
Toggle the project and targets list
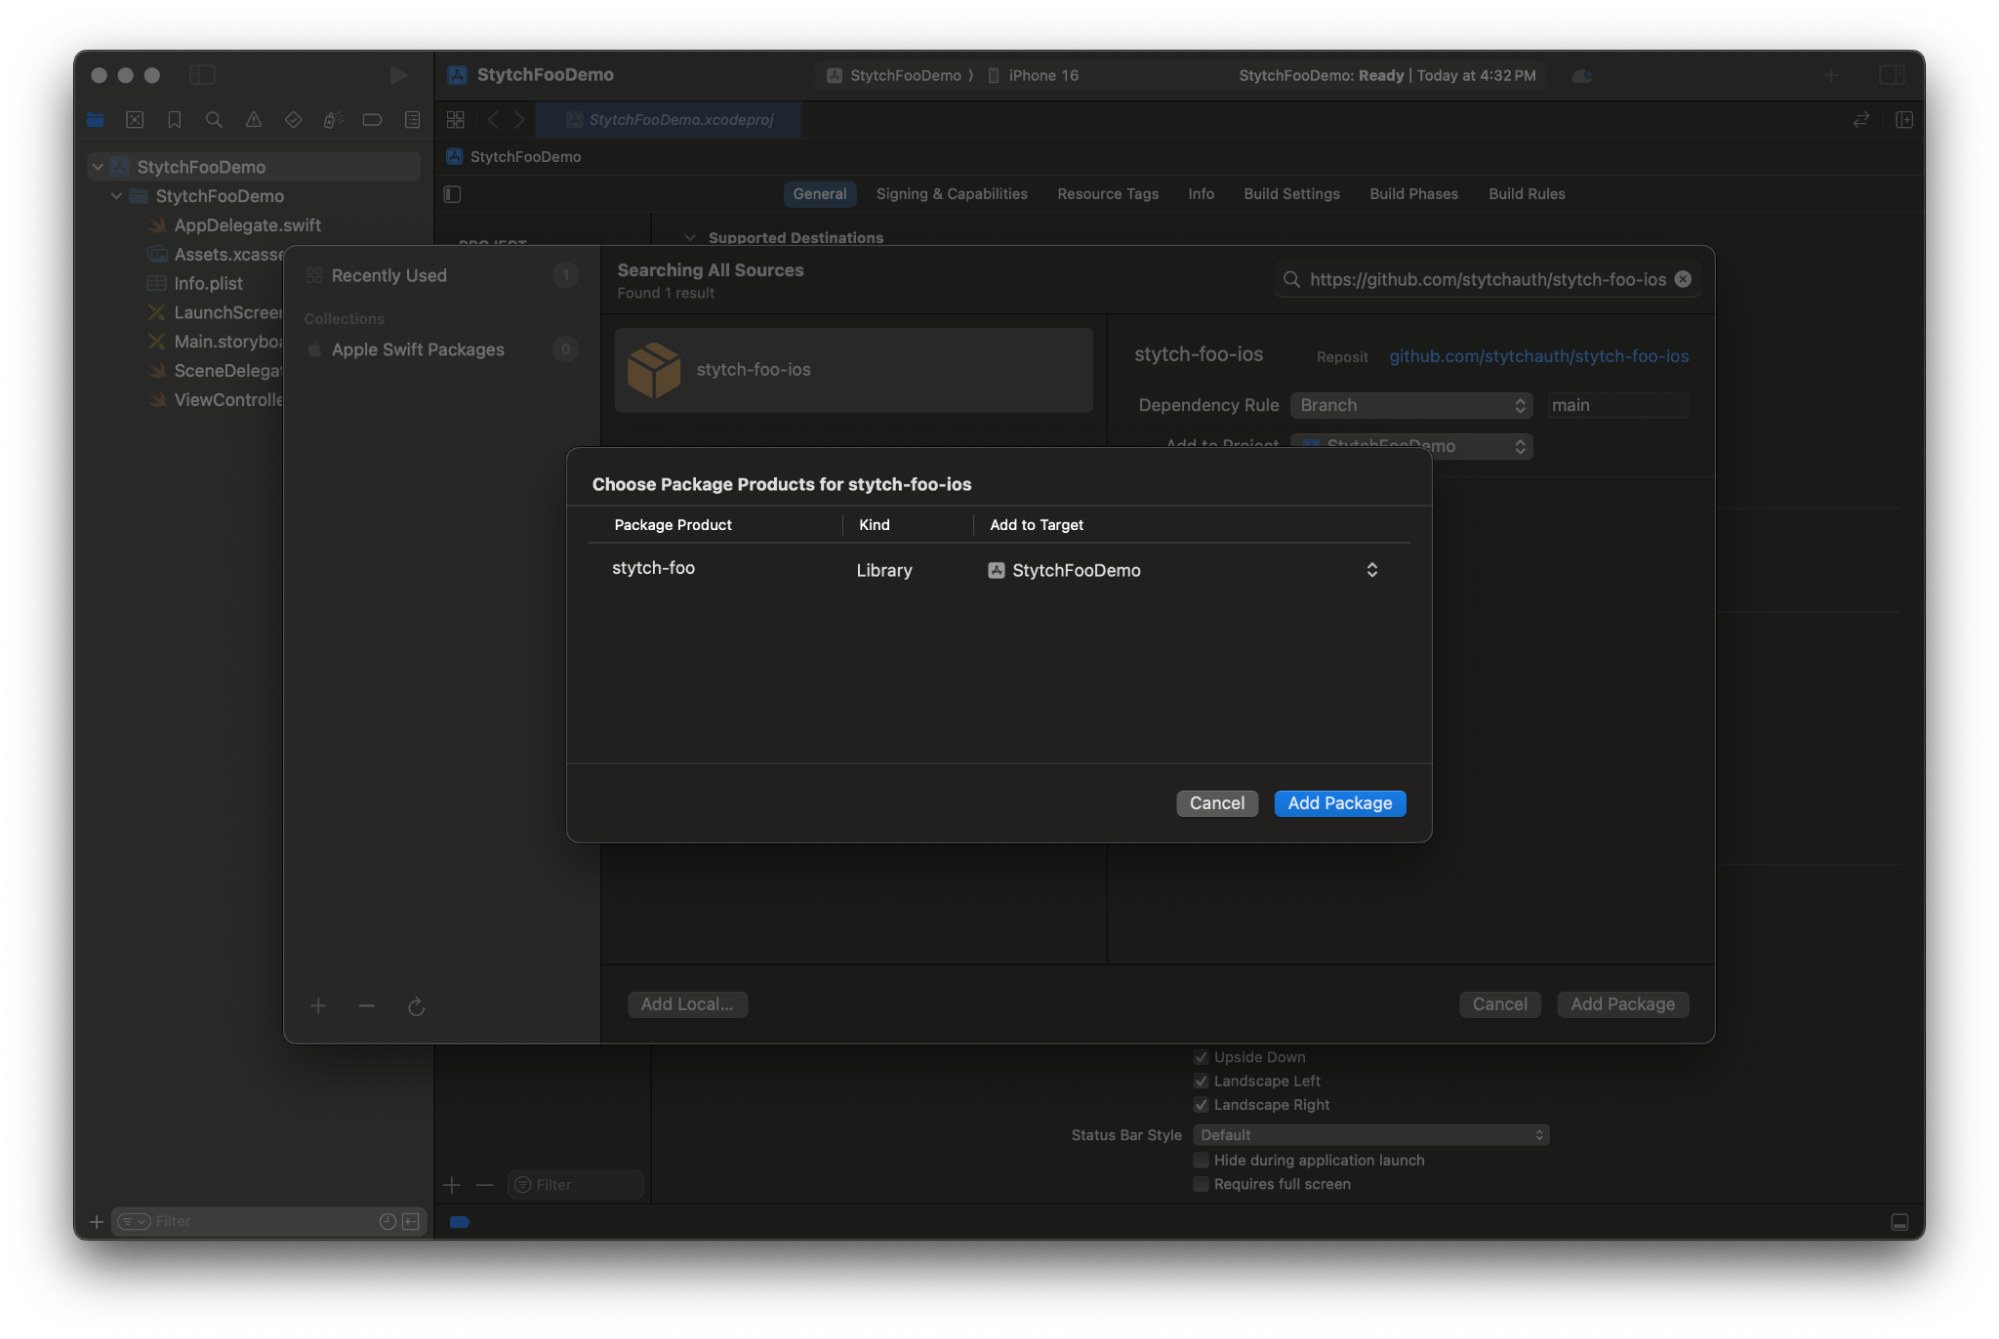click(452, 194)
